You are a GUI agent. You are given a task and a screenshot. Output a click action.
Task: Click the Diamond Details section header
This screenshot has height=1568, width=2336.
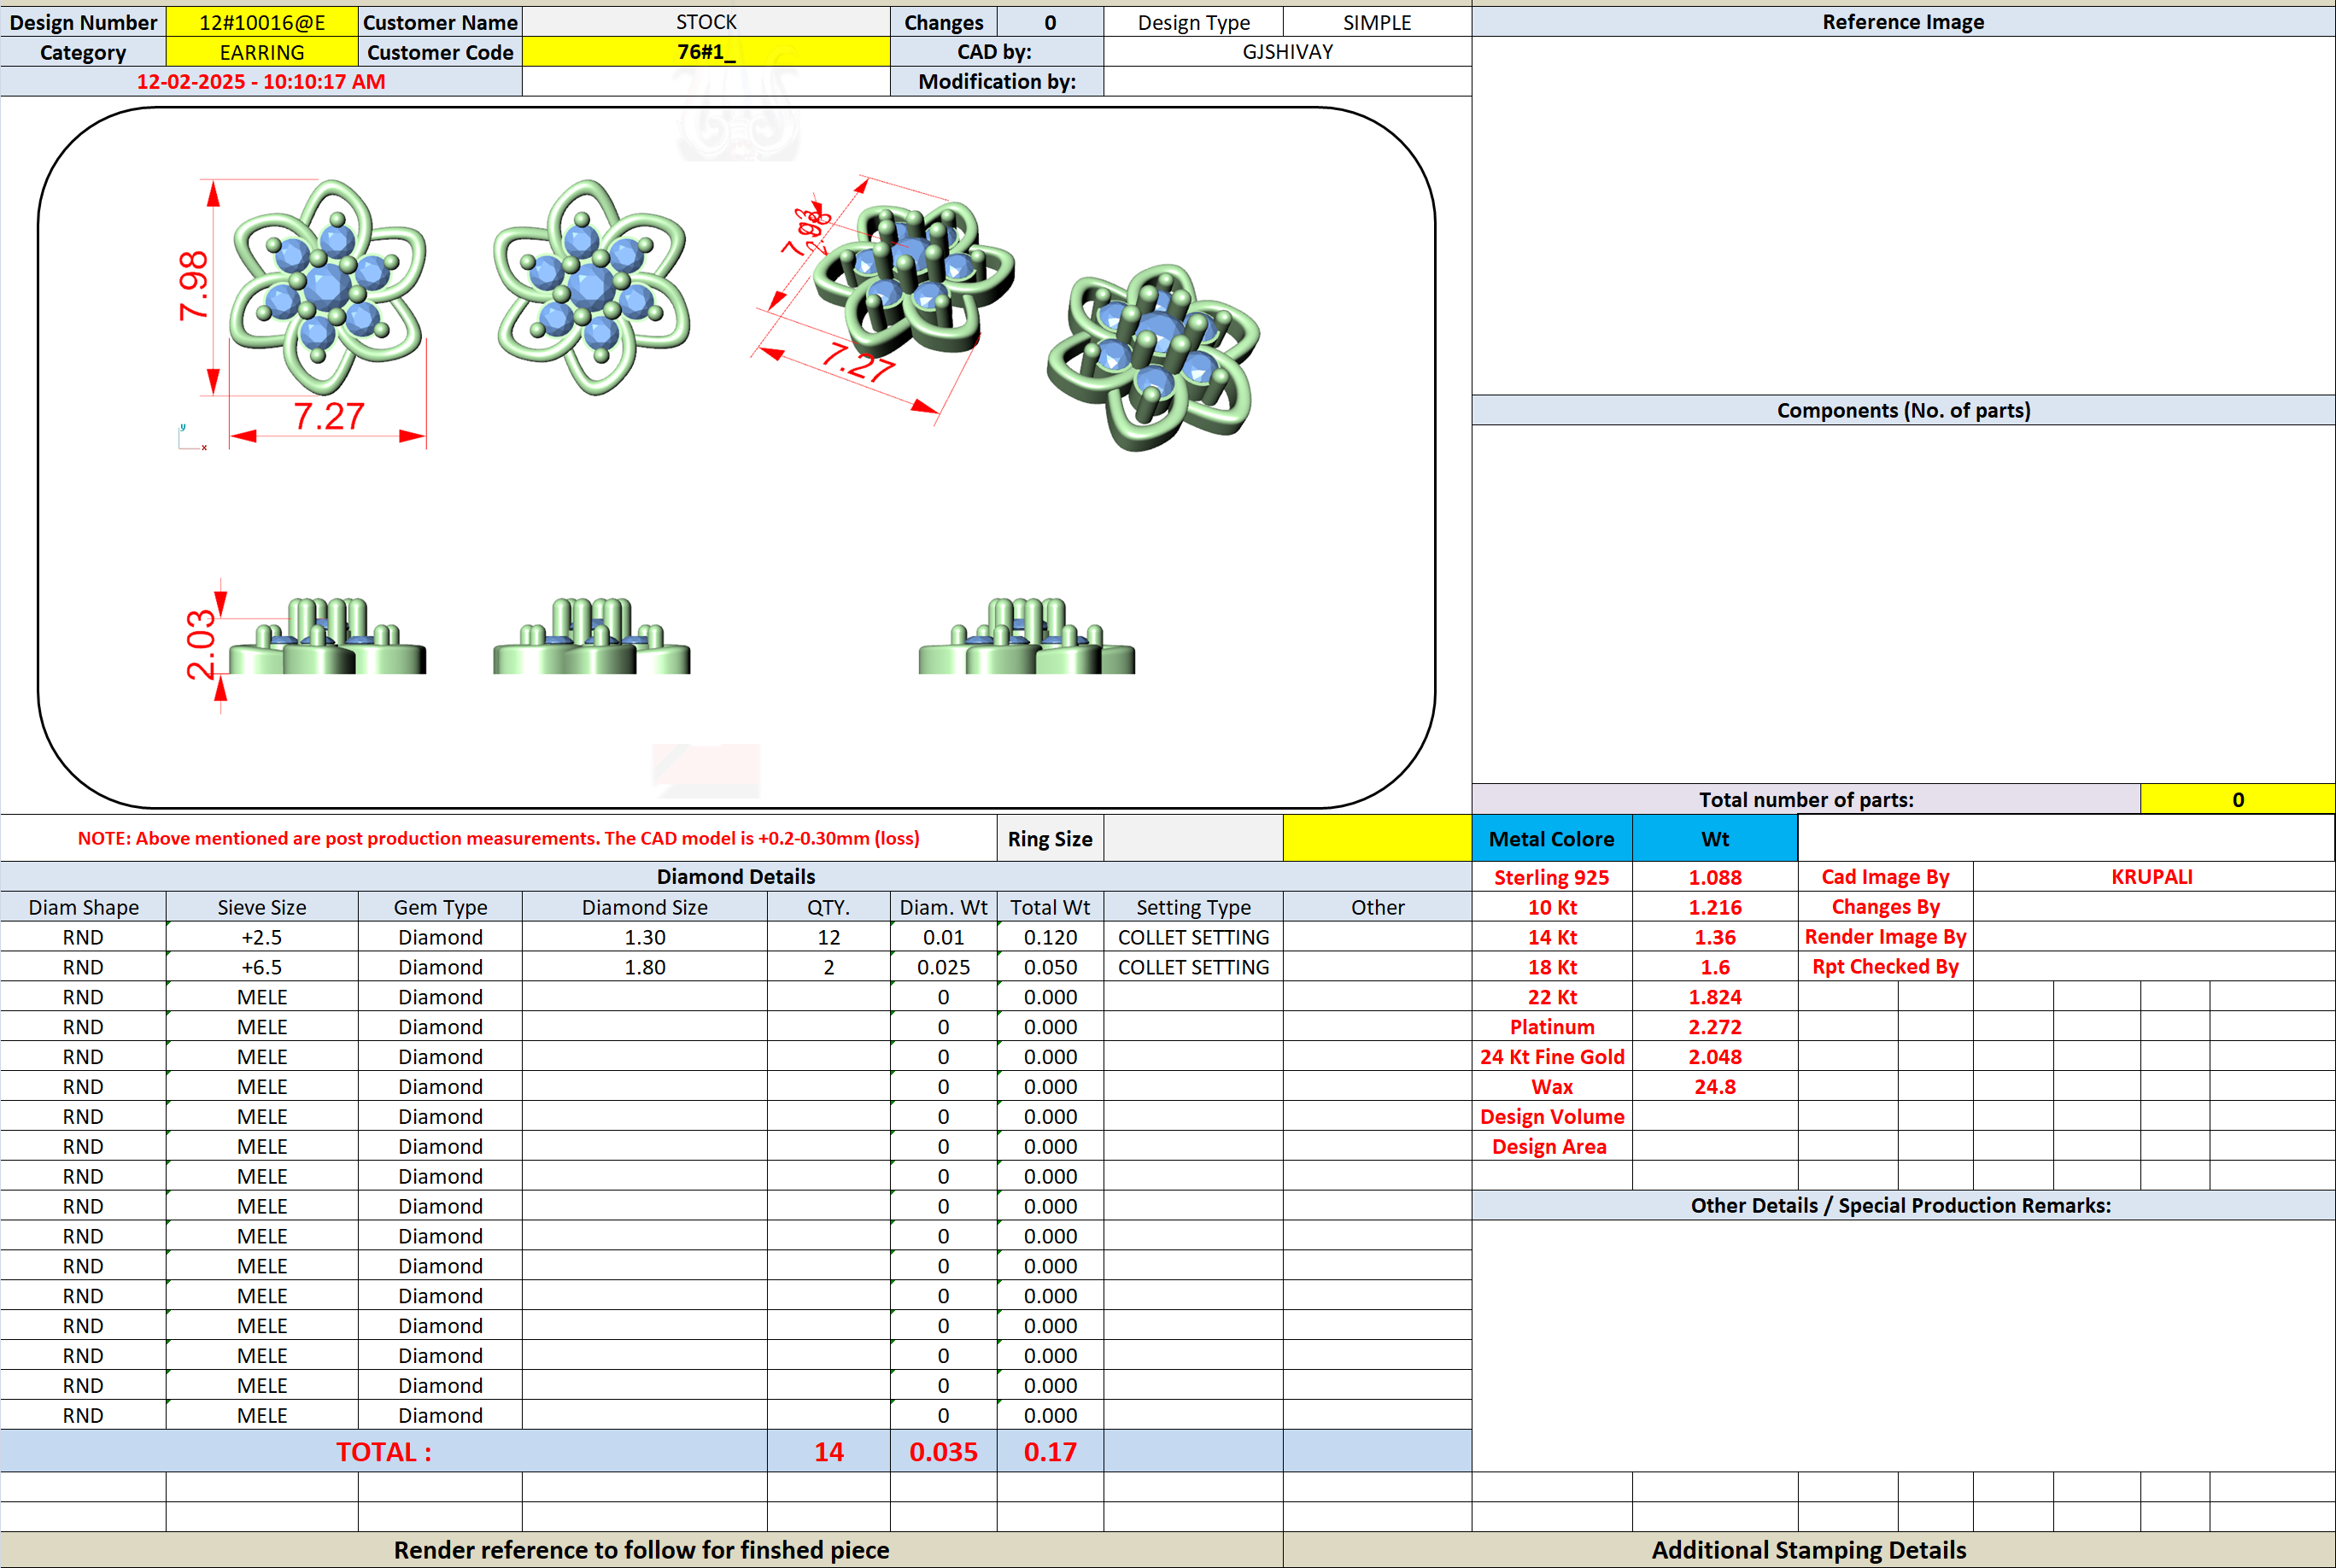click(x=736, y=877)
